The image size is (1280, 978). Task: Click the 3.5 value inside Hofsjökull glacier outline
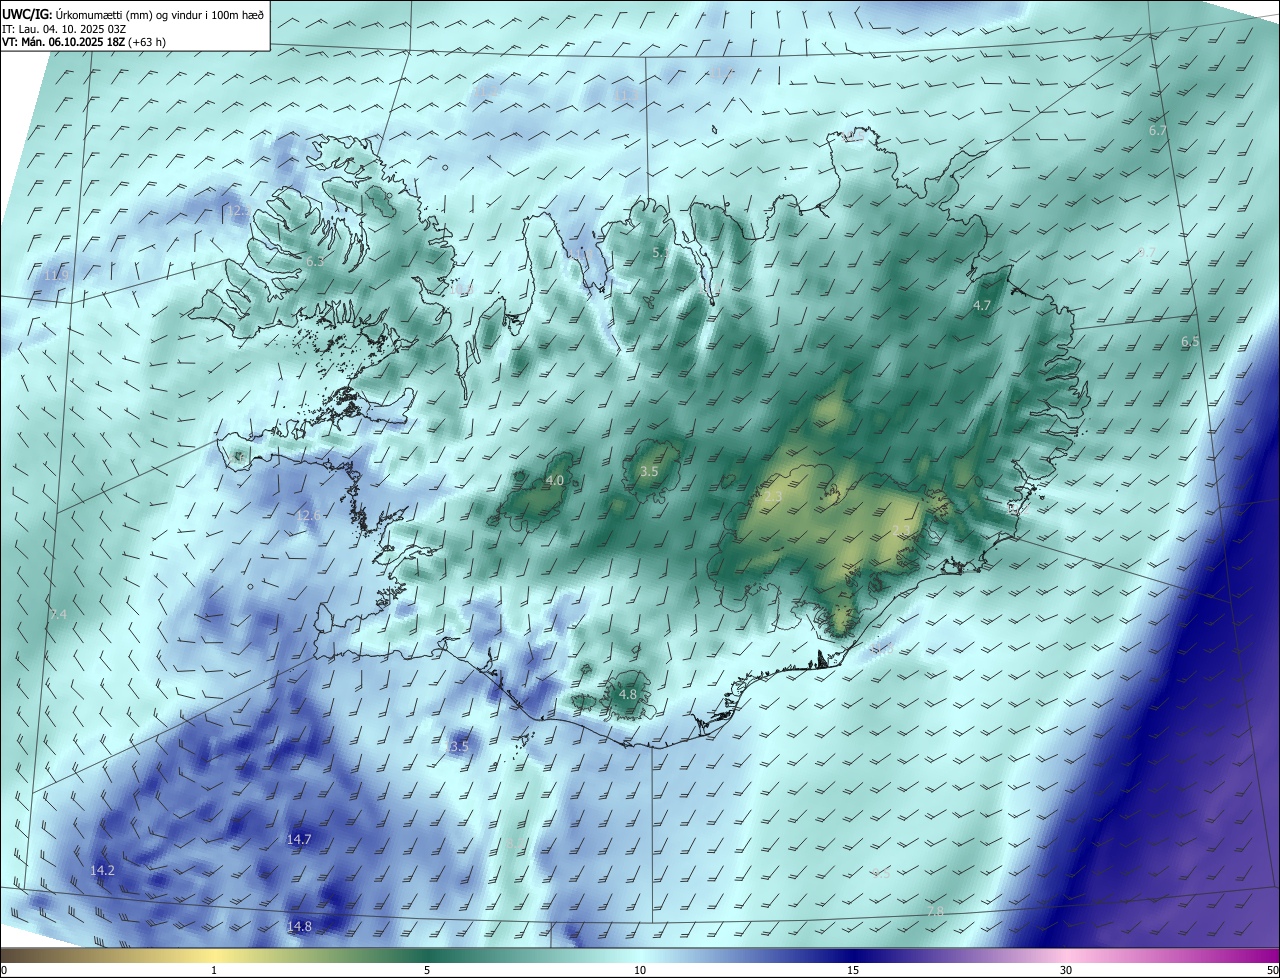pyautogui.click(x=649, y=471)
